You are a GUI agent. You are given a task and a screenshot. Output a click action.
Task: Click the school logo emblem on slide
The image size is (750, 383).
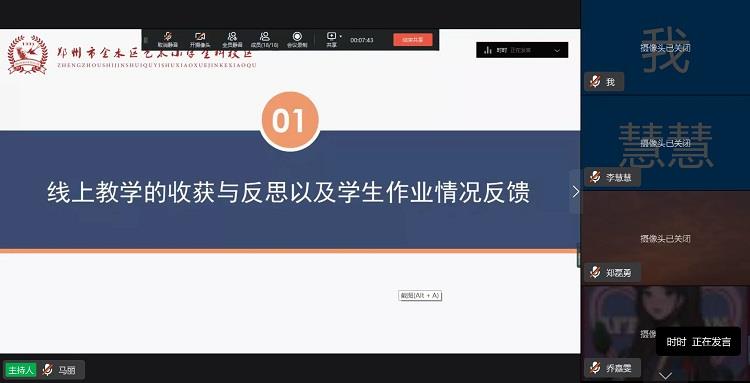(28, 55)
